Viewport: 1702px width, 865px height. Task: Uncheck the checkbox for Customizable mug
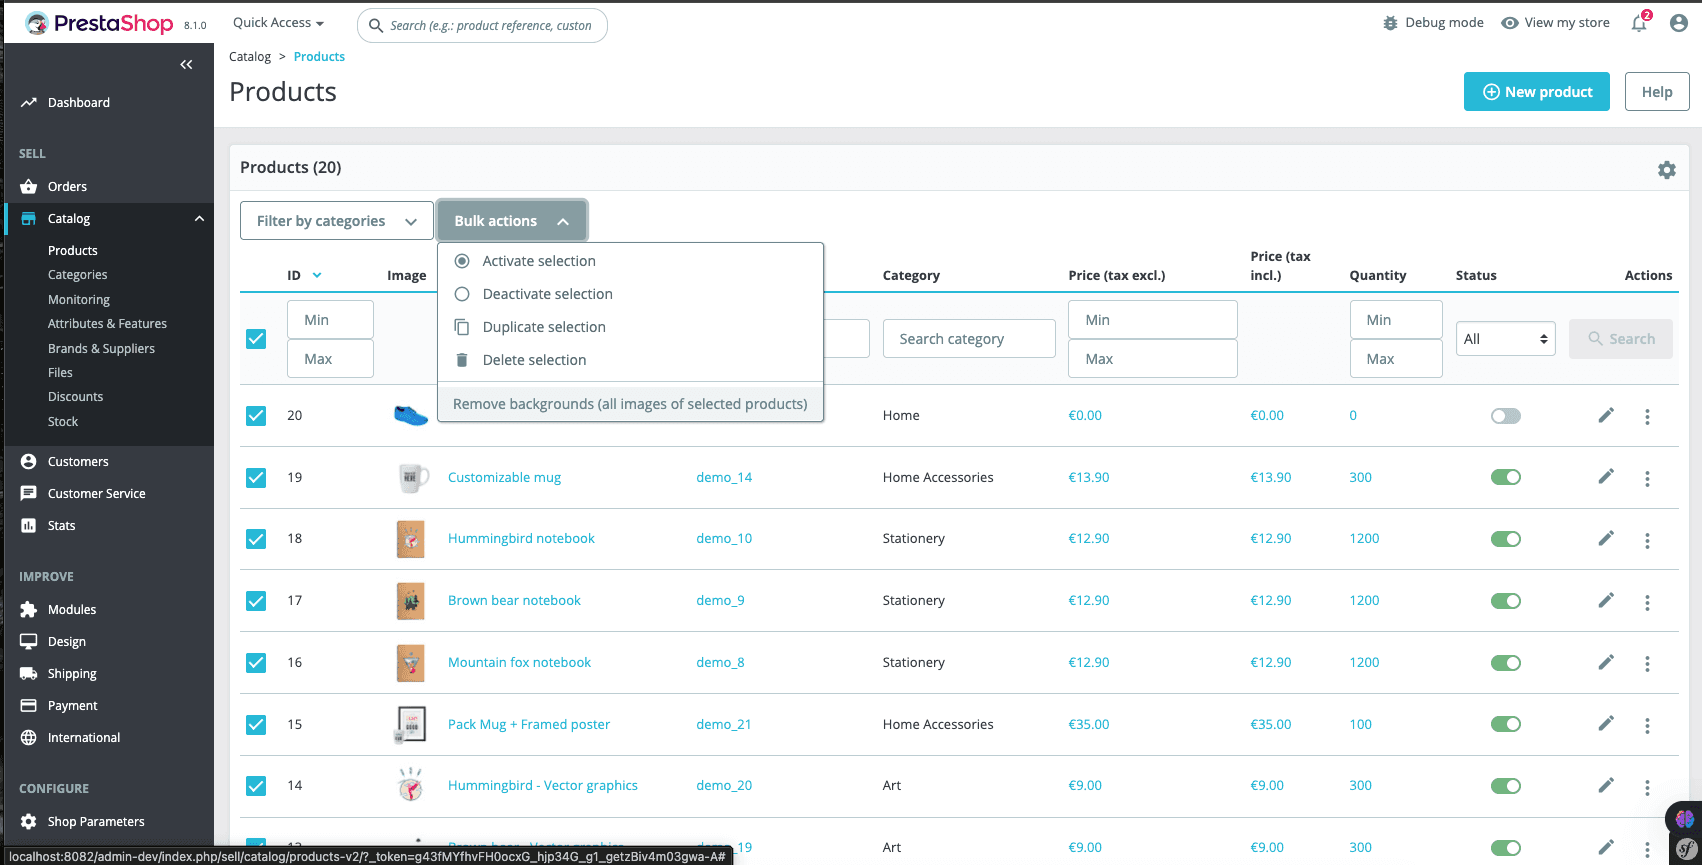pyautogui.click(x=256, y=477)
